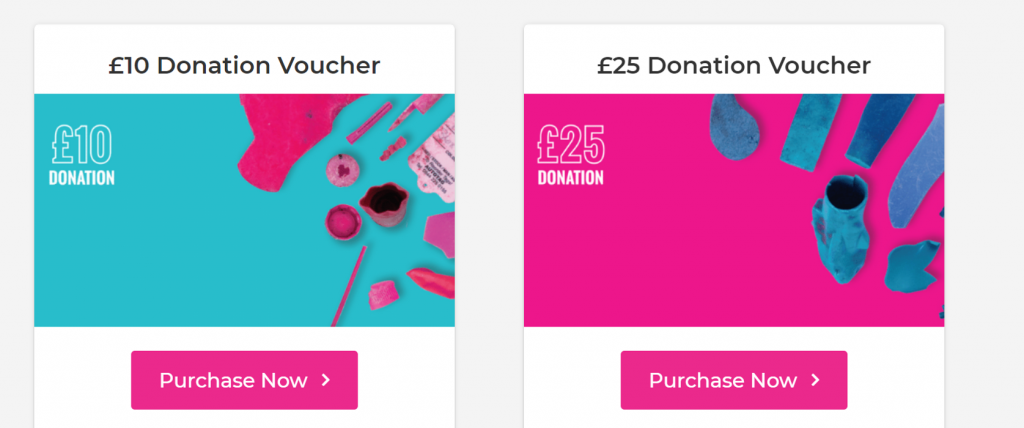The height and width of the screenshot is (428, 1024).
Task: Click the blue leaf-shaped fragment on £25 image
Action: click(x=912, y=267)
